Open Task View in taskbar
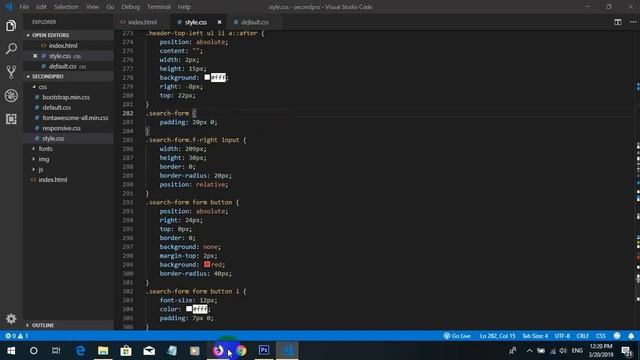Viewport: 640px width, 360px height. 56,350
